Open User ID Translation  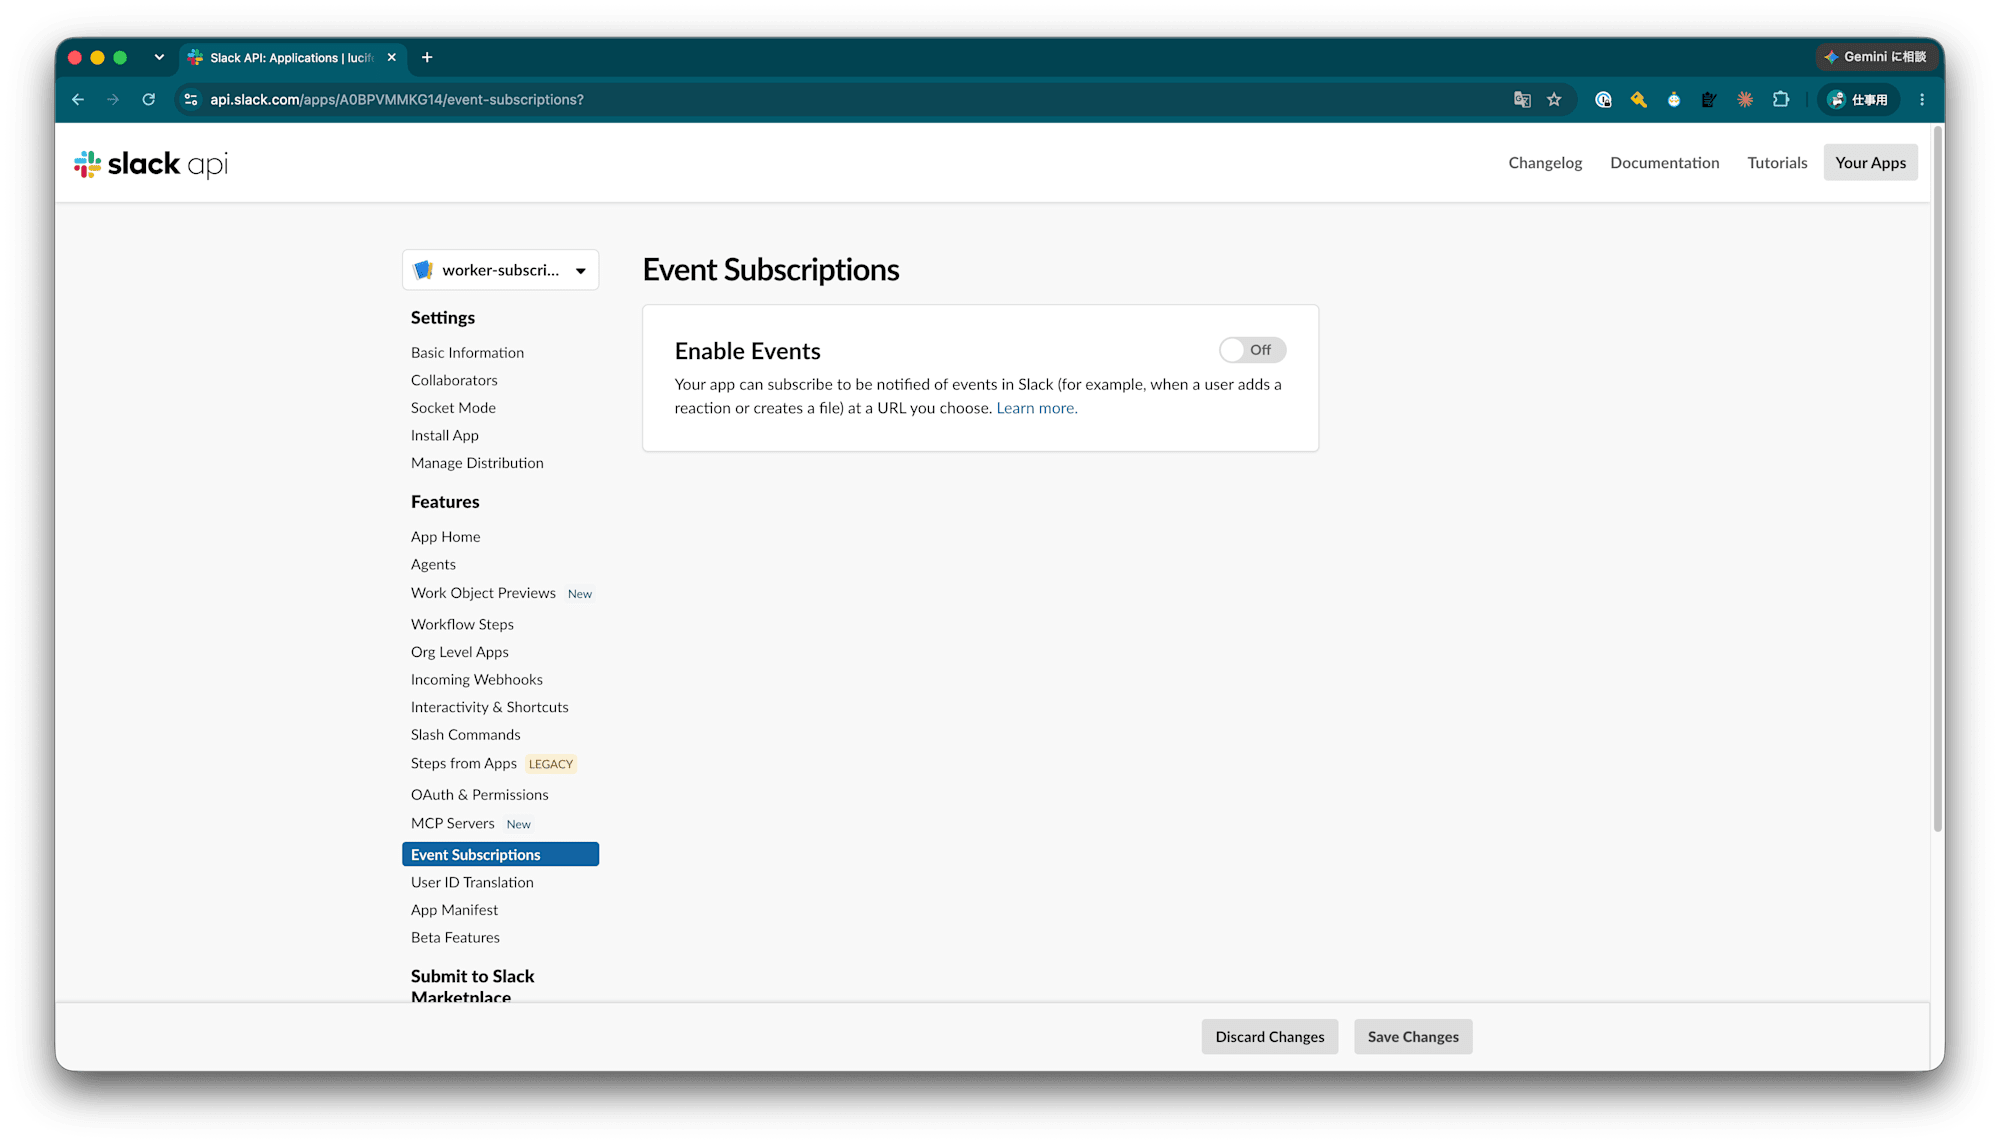tap(472, 883)
